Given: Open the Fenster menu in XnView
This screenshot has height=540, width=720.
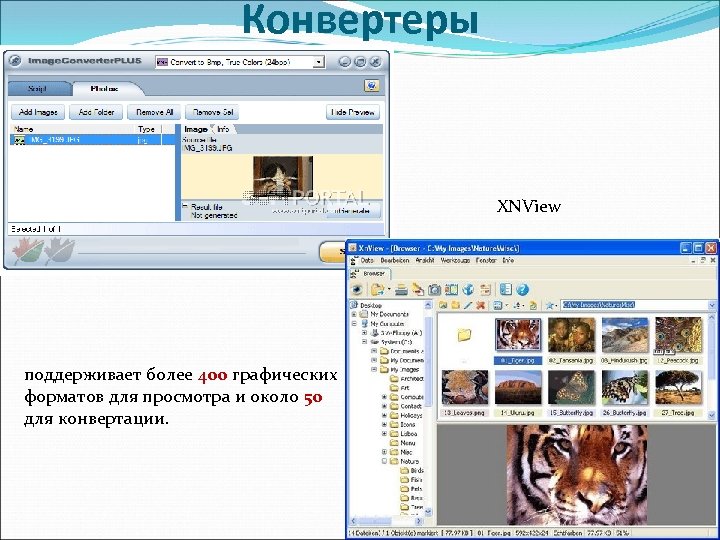Looking at the screenshot, I should tap(486, 260).
